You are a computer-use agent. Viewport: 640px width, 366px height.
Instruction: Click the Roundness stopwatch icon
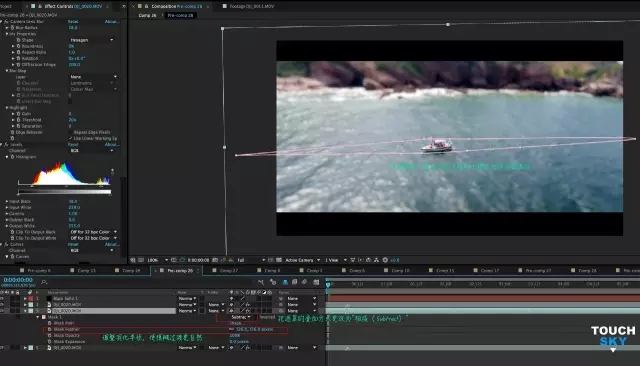(x=18, y=46)
